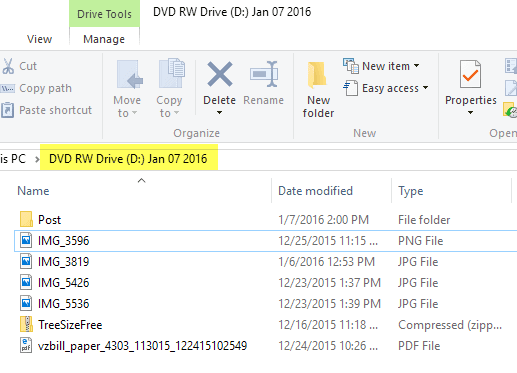Select the Drive Tools contextual tab
This screenshot has width=517, height=373.
tap(104, 14)
